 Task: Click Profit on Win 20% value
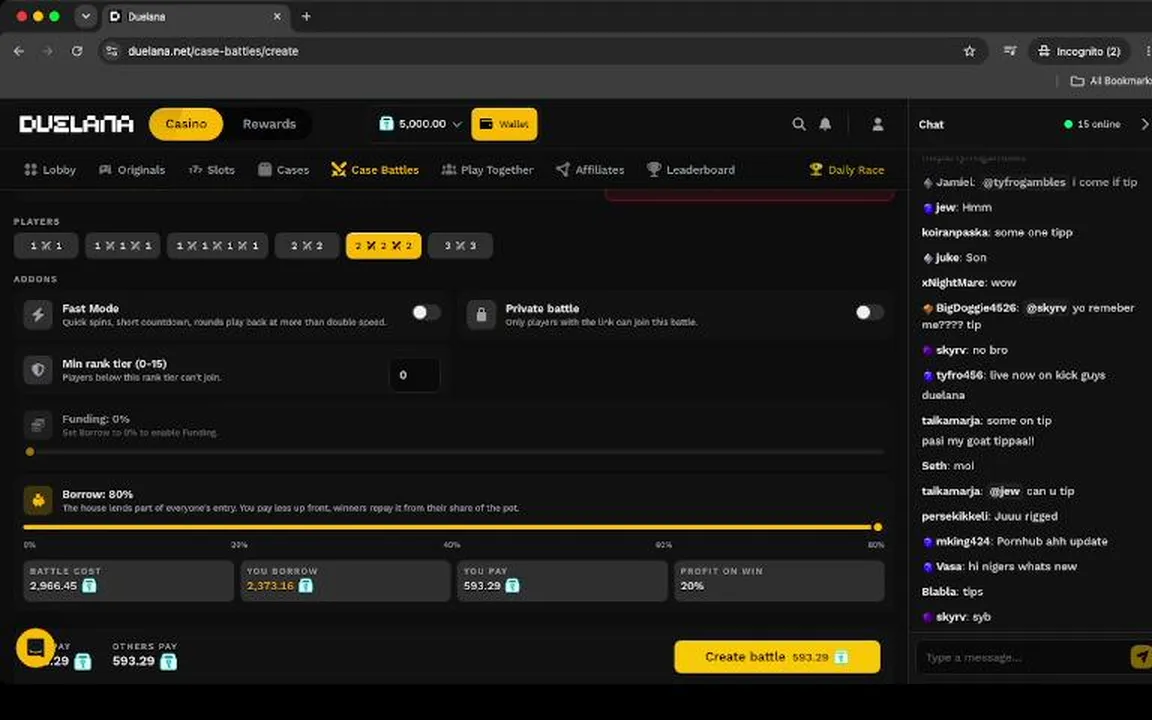coord(692,586)
